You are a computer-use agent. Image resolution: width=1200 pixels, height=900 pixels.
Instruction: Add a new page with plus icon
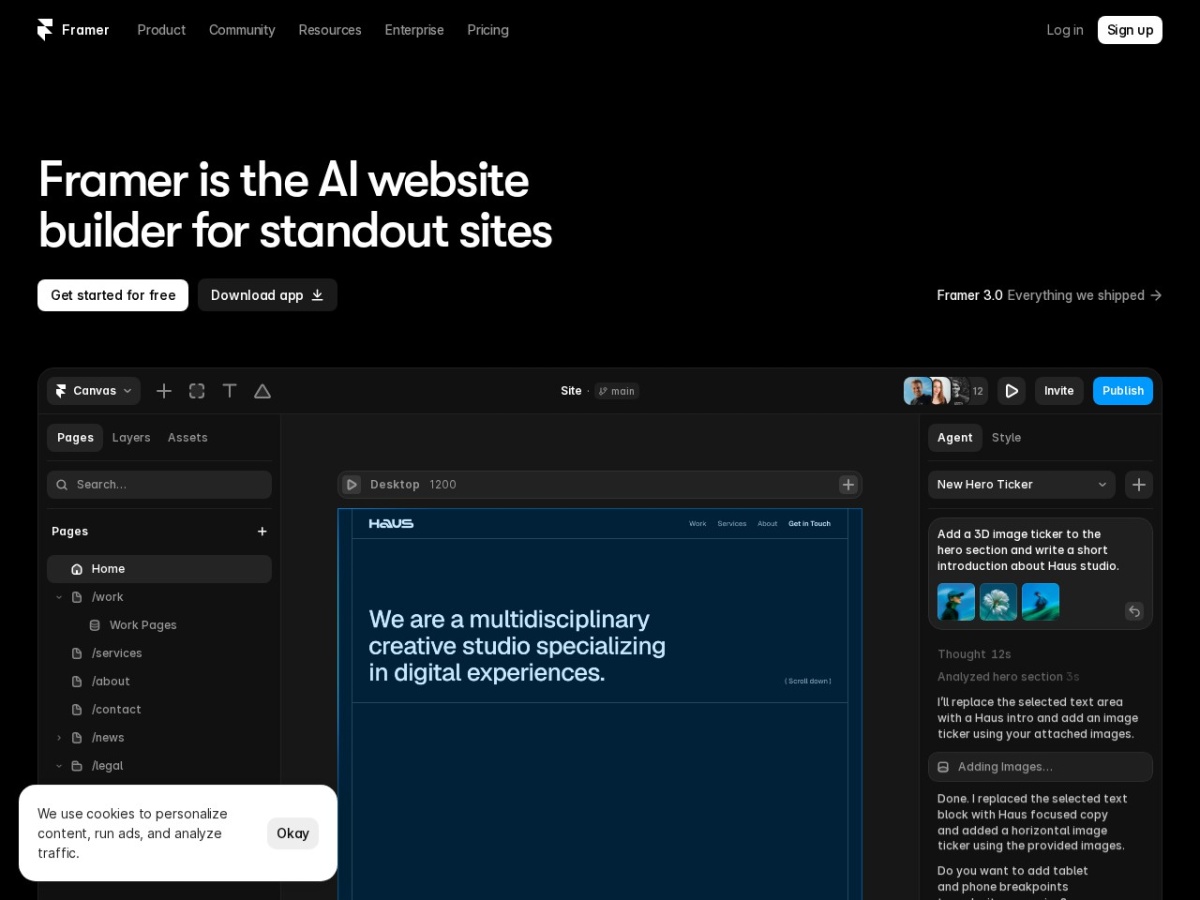[262, 531]
